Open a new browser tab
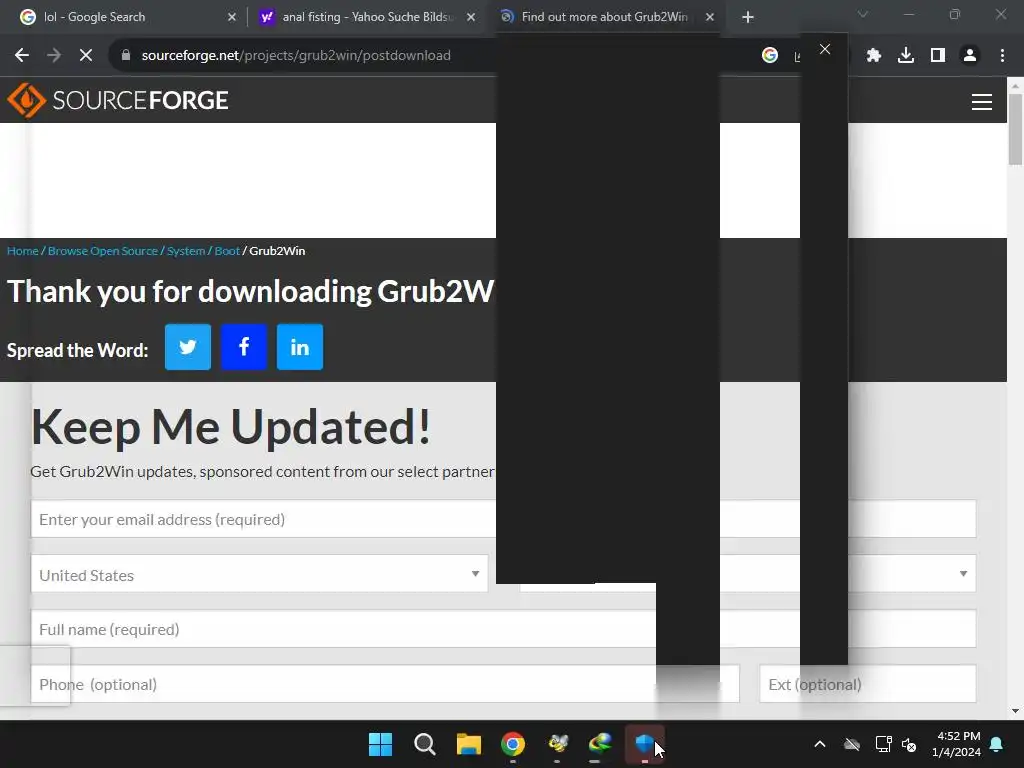 point(748,17)
